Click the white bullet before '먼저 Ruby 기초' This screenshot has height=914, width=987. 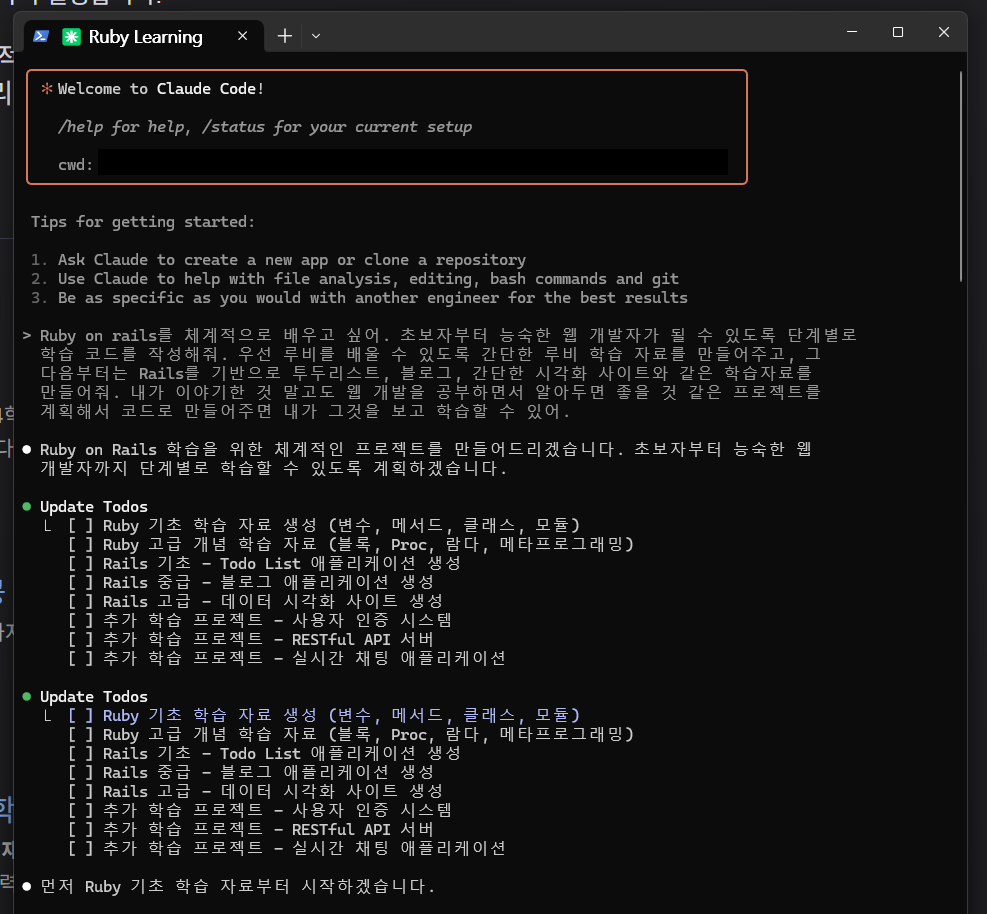[26, 886]
